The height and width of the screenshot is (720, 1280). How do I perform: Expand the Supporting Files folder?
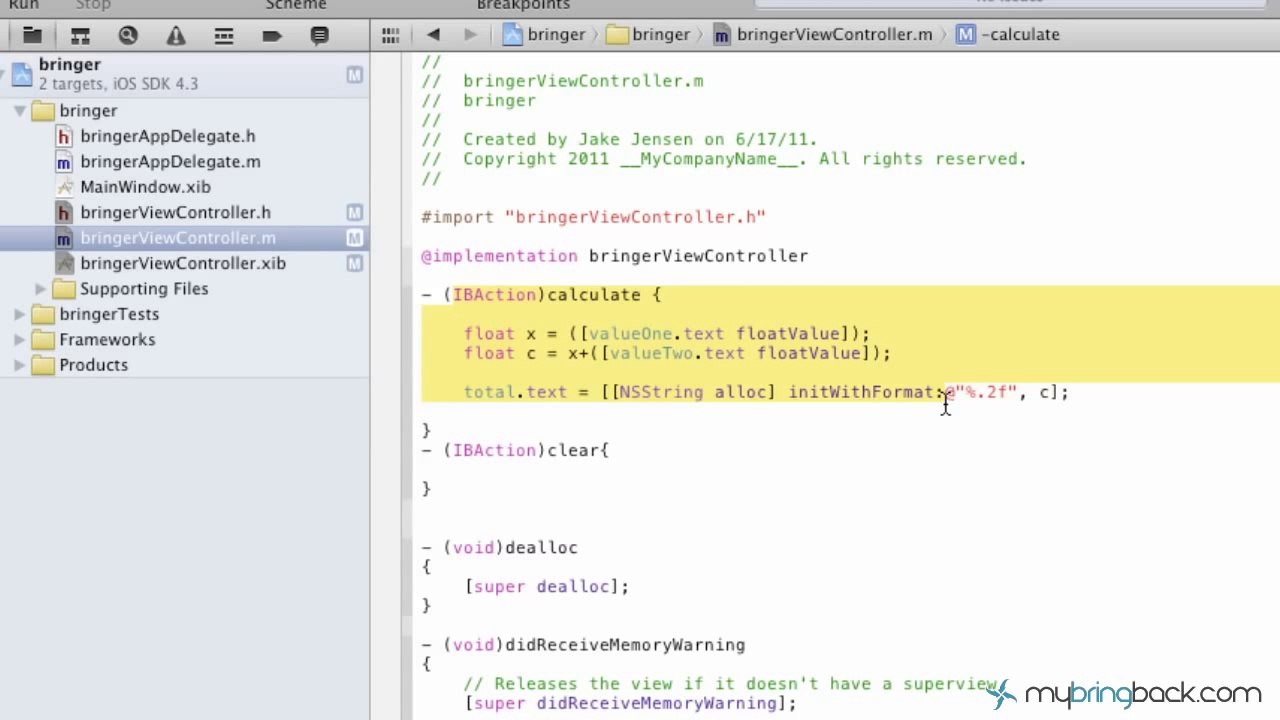point(40,289)
